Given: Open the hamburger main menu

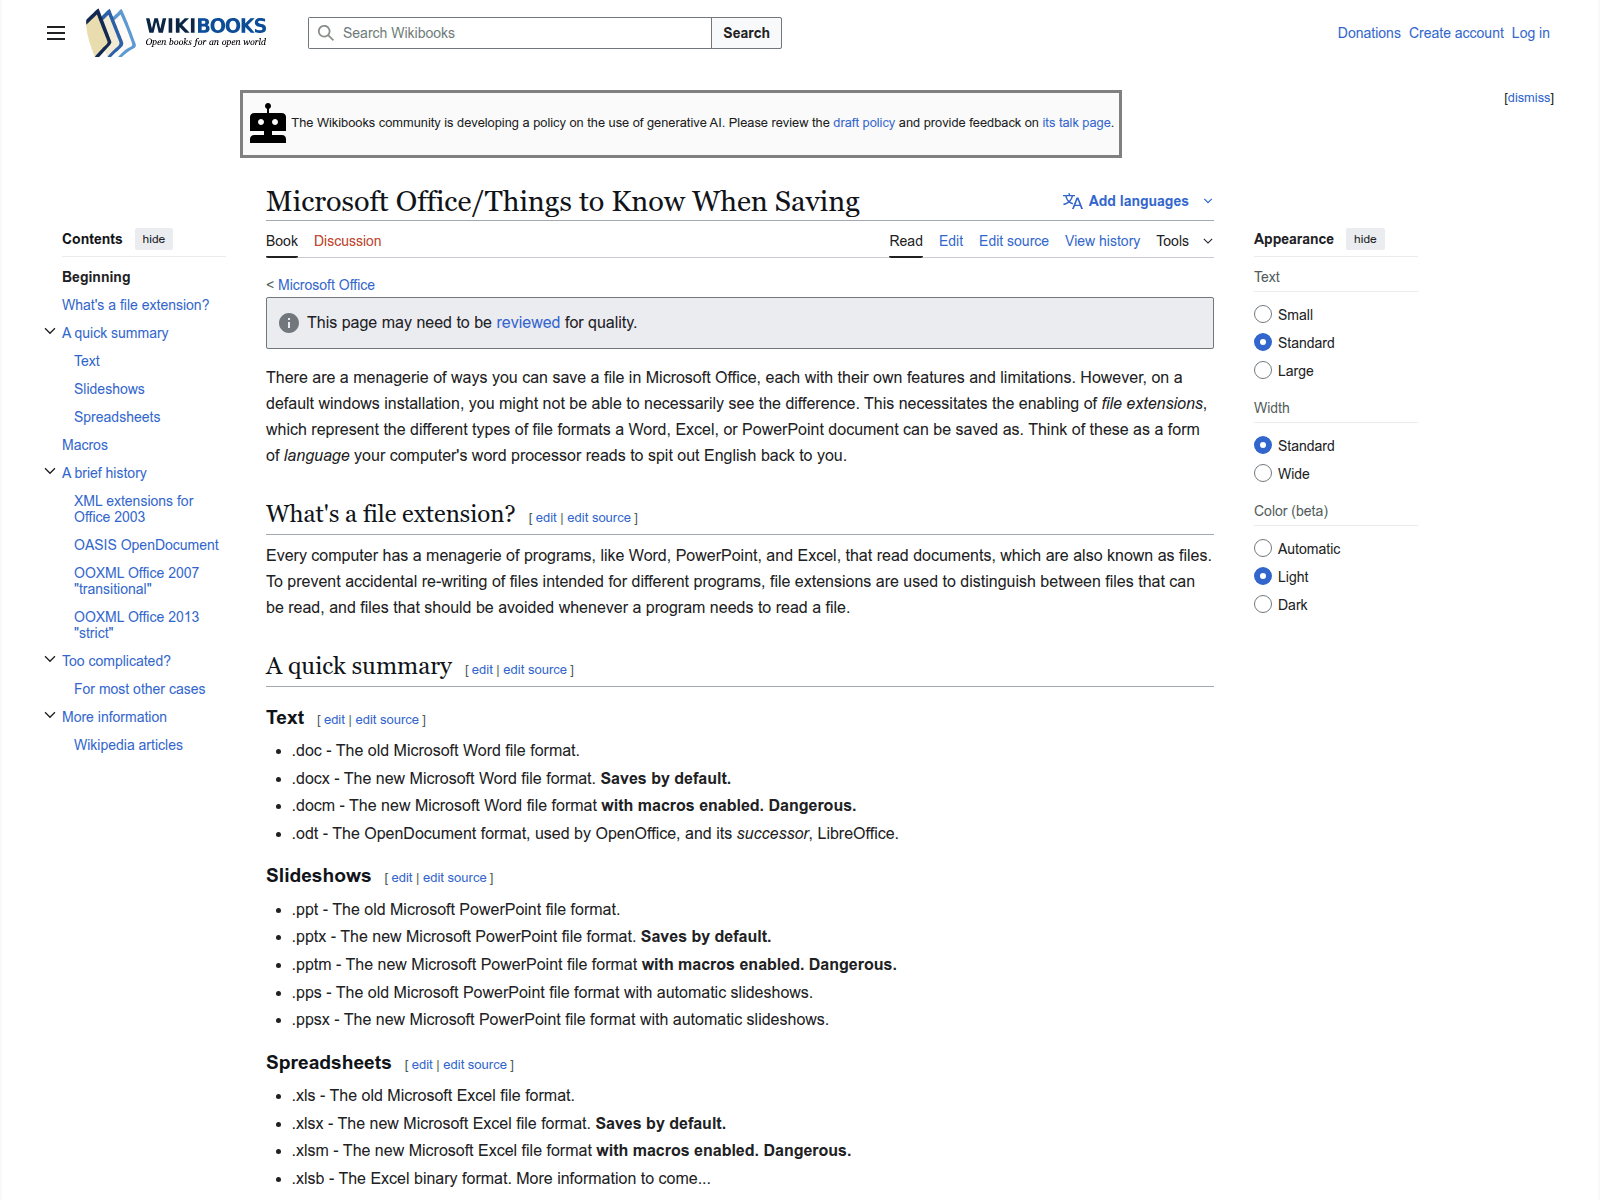Looking at the screenshot, I should pyautogui.click(x=55, y=33).
